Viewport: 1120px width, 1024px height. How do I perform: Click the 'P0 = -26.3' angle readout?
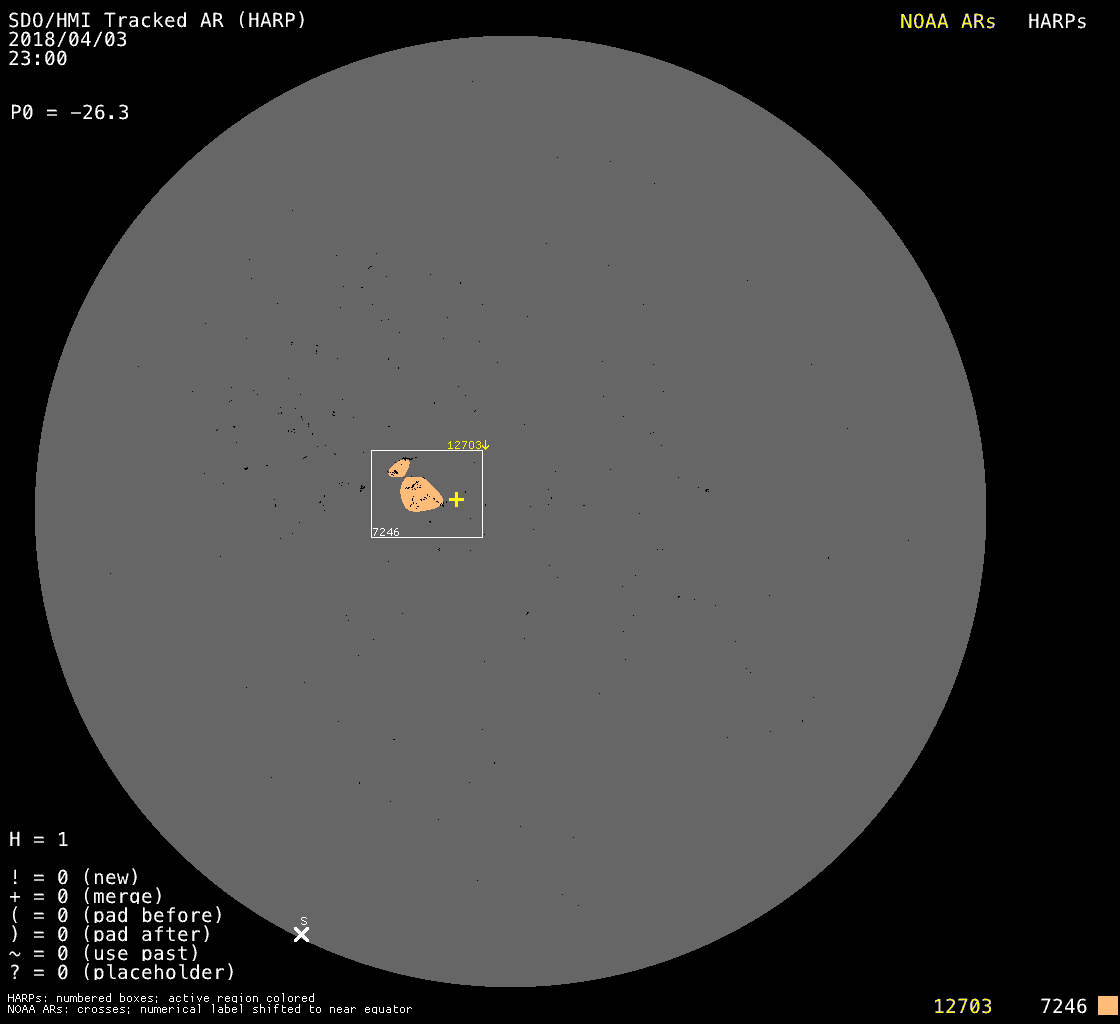[x=69, y=112]
